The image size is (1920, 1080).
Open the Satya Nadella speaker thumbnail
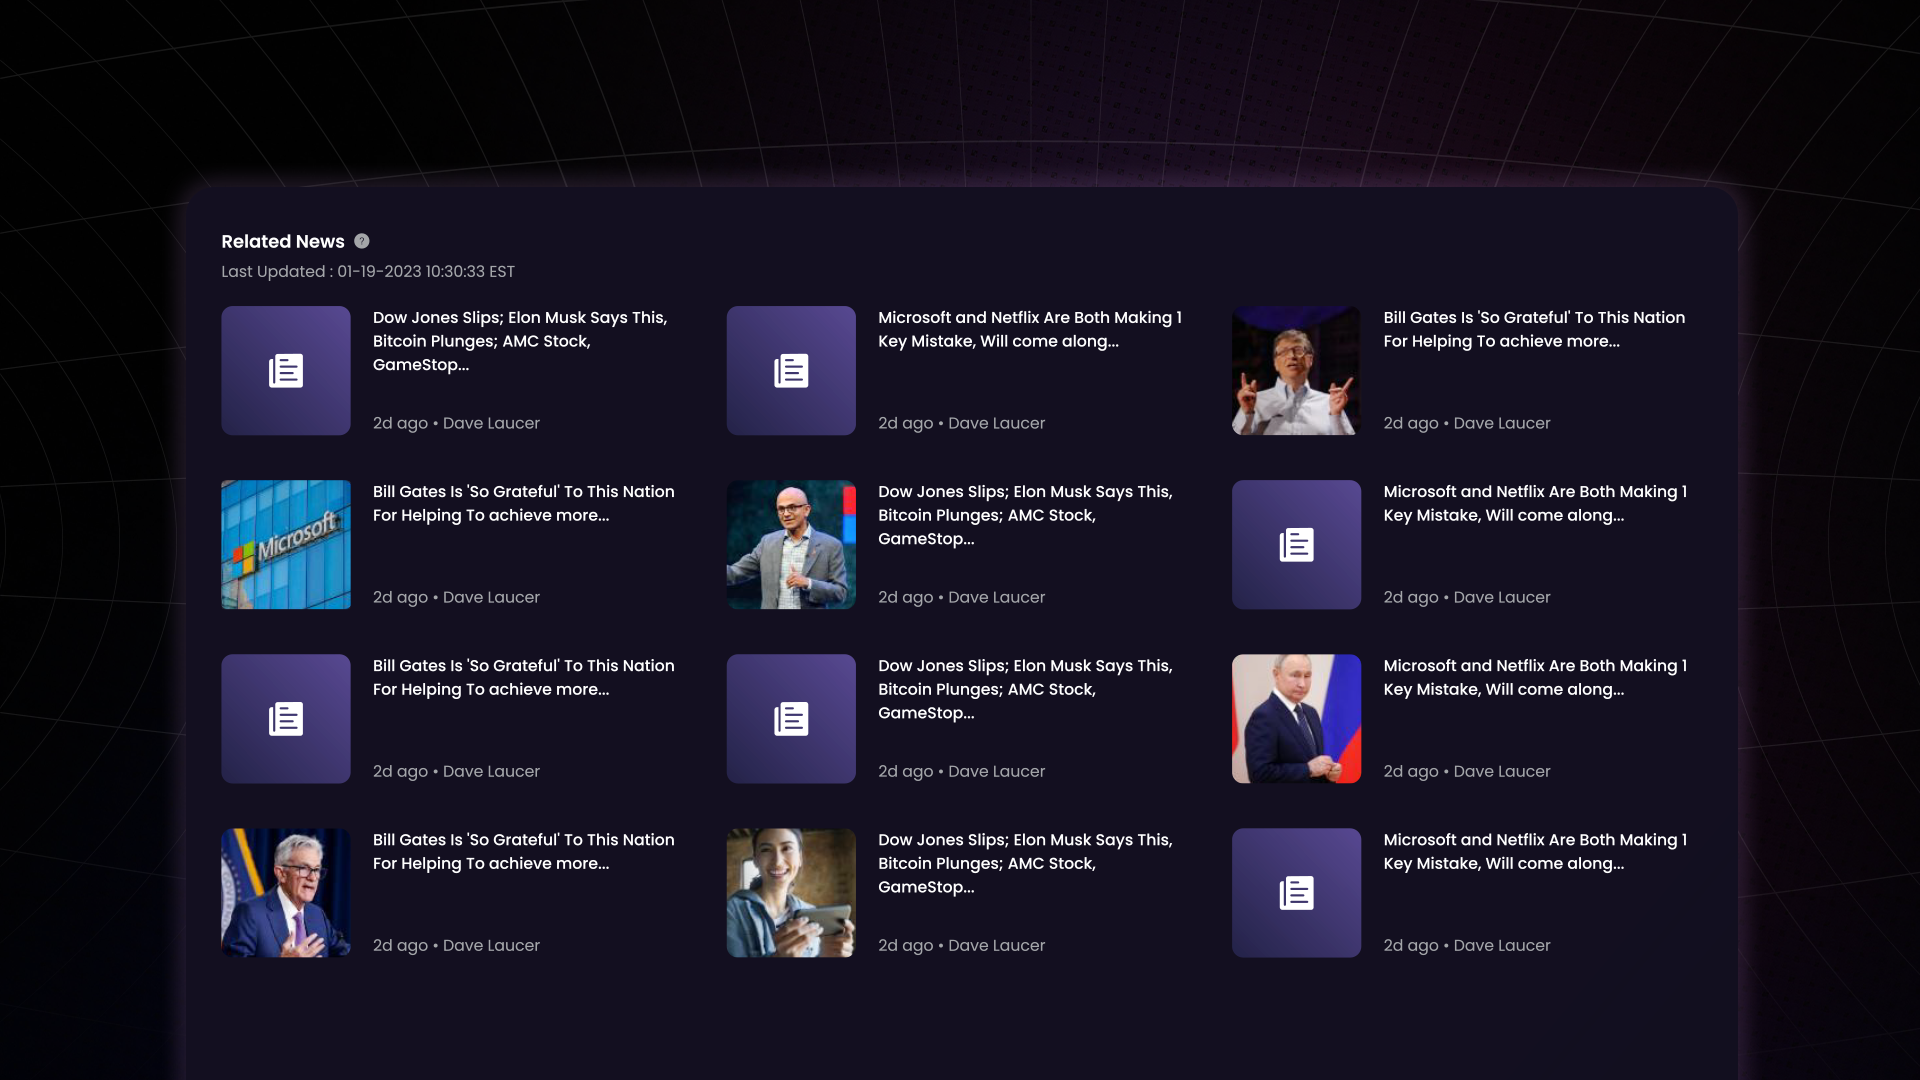click(x=791, y=545)
